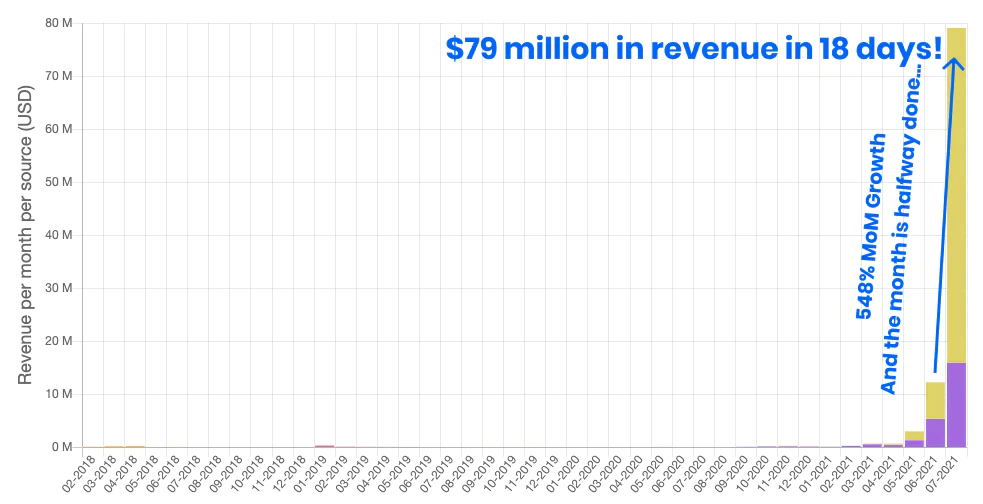Image resolution: width=983 pixels, height=504 pixels.
Task: Click the 07-2021 x-axis label
Action: pos(944,475)
